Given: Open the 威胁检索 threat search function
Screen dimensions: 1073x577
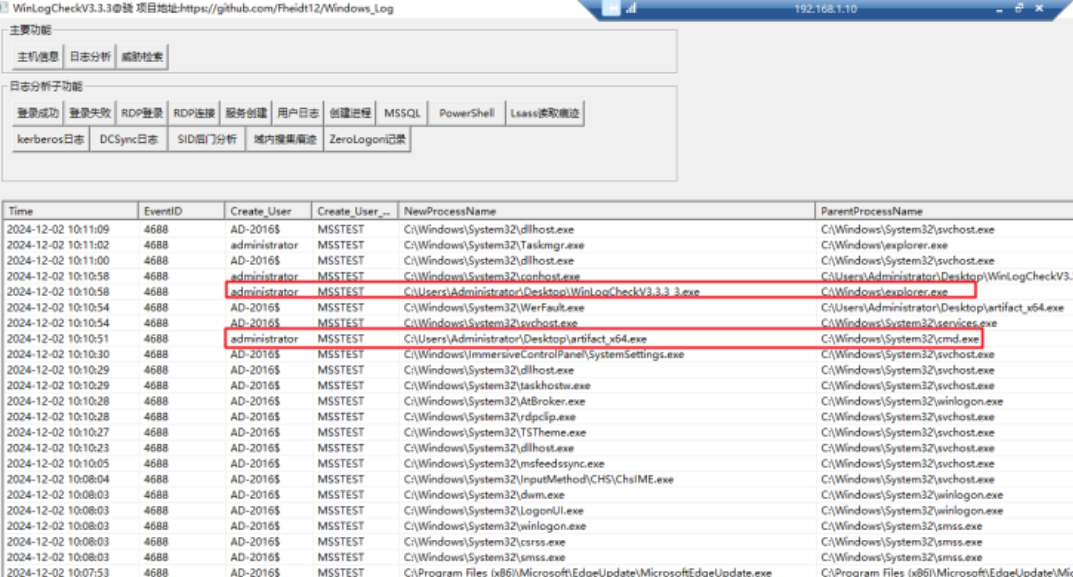Looking at the screenshot, I should tap(142, 57).
